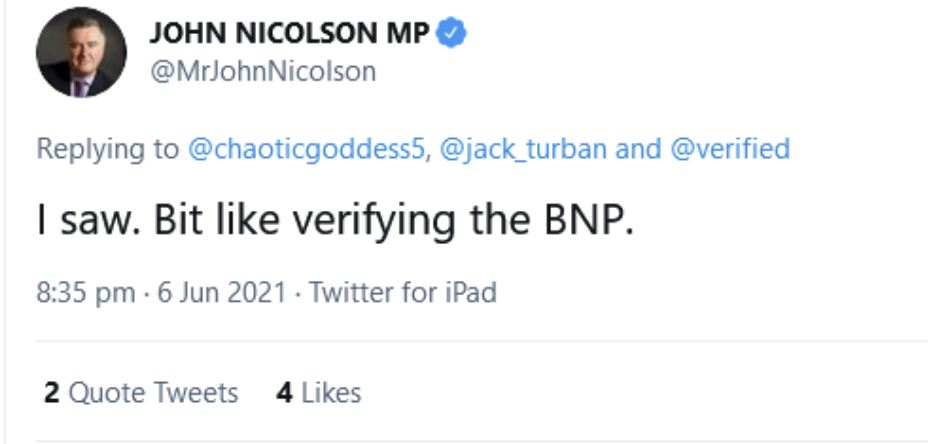Viewport: 928px width, 444px height.
Task: Show who liked via Likes label
Action: [x=331, y=392]
